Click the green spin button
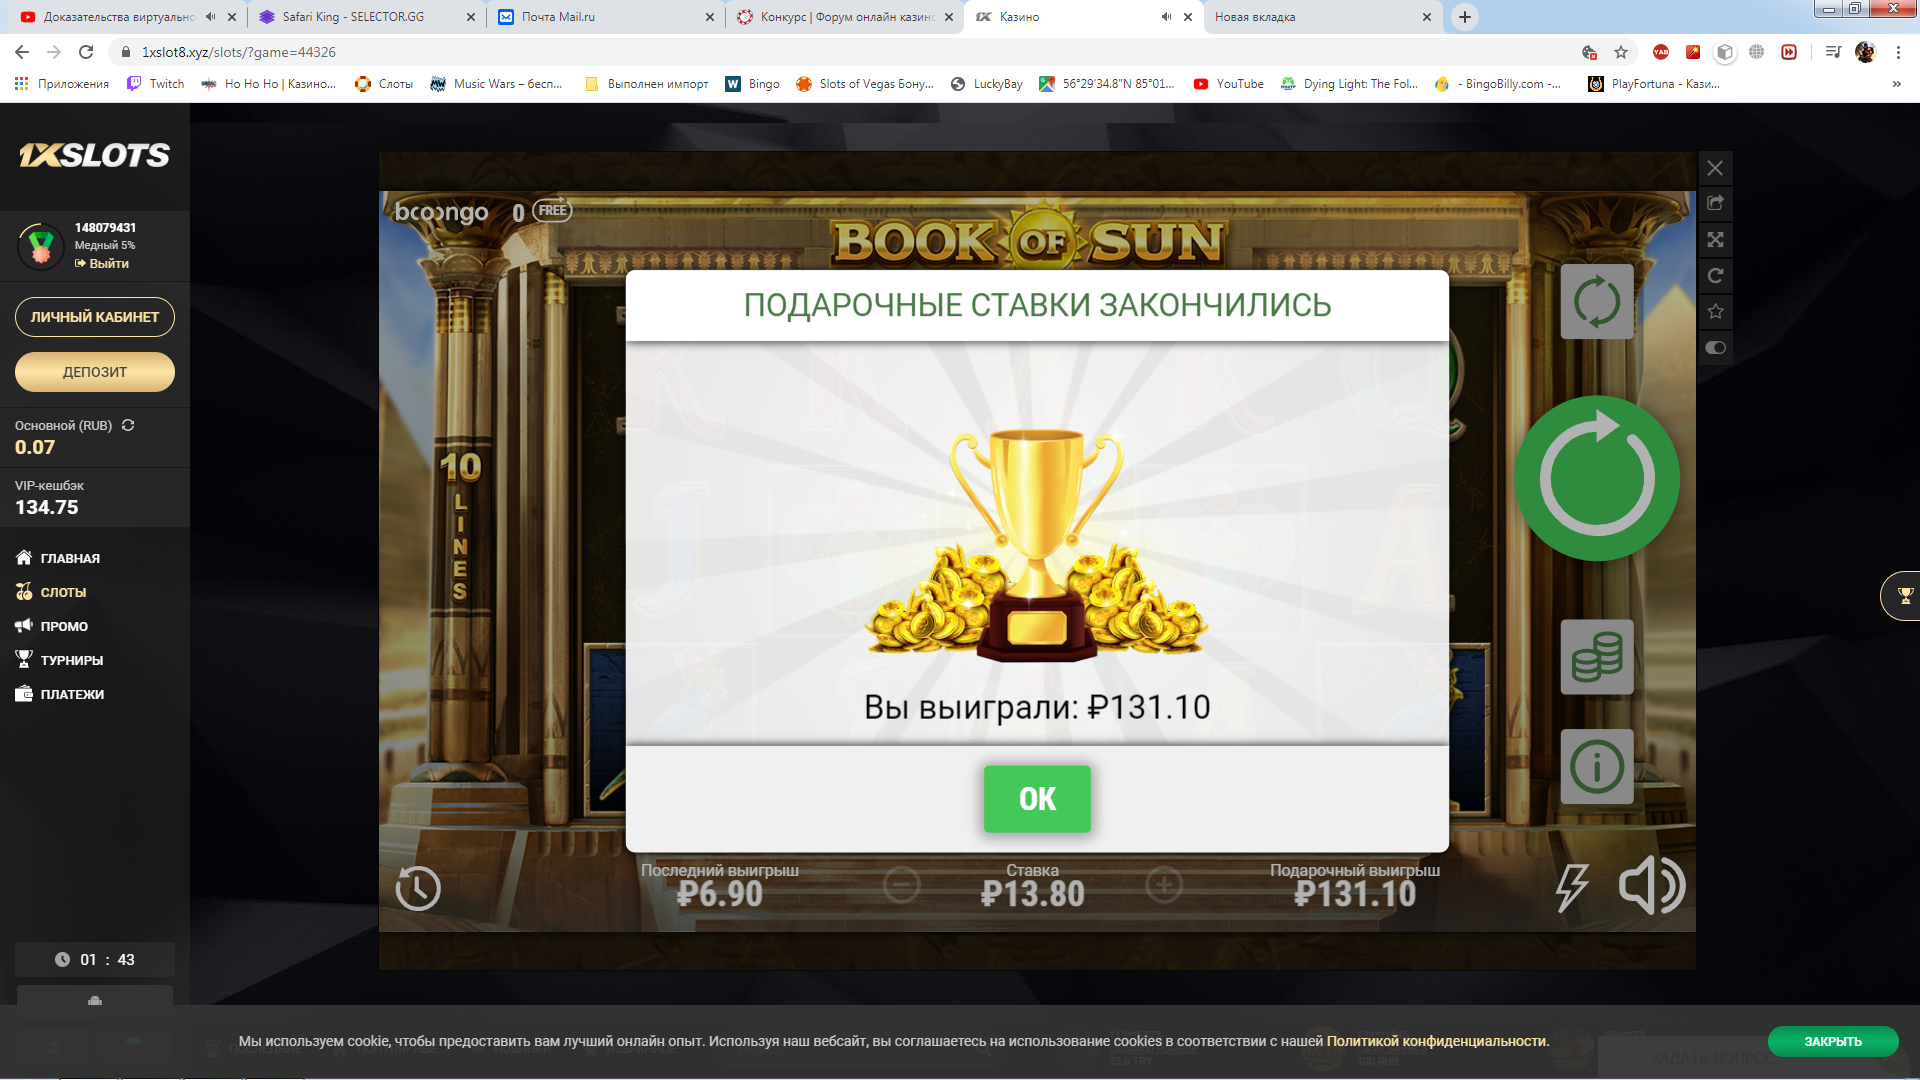 pyautogui.click(x=1596, y=478)
